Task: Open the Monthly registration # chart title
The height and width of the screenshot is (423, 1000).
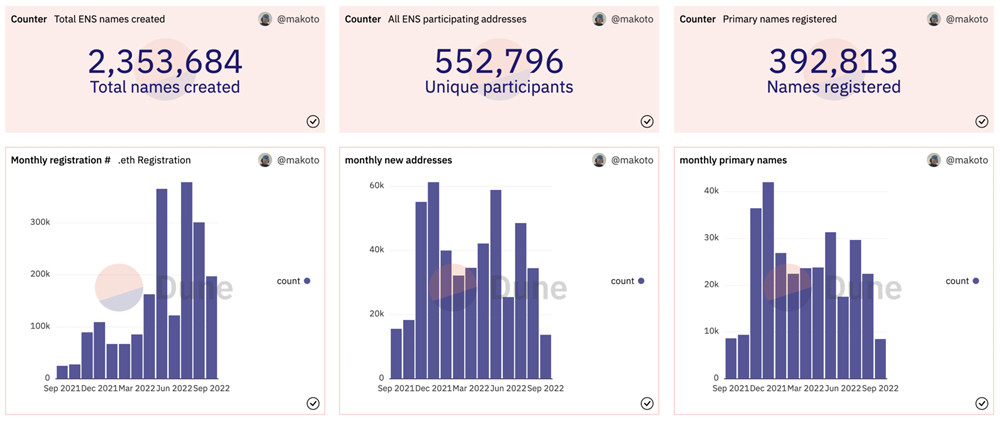Action: click(60, 160)
